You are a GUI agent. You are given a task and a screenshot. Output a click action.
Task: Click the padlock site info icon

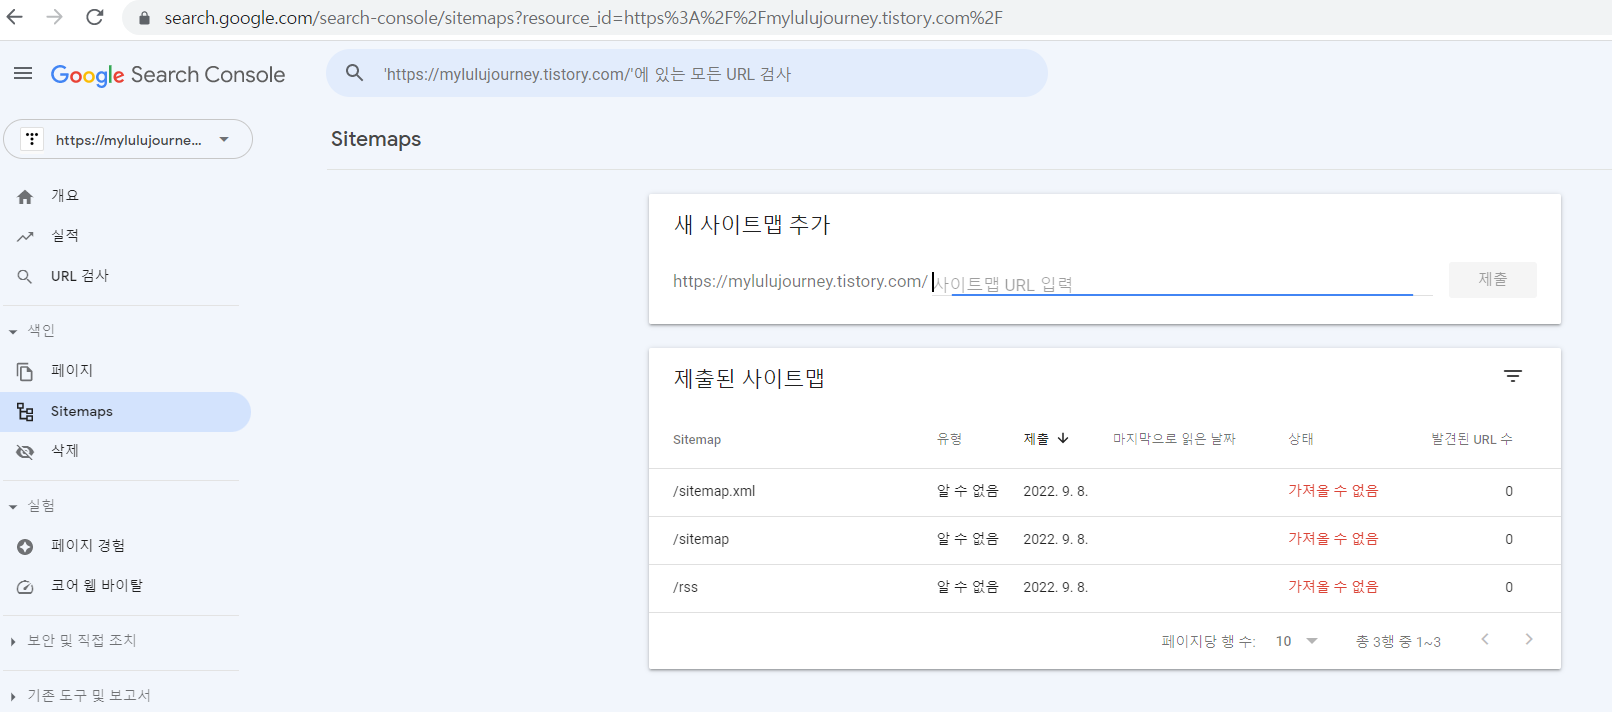(144, 18)
